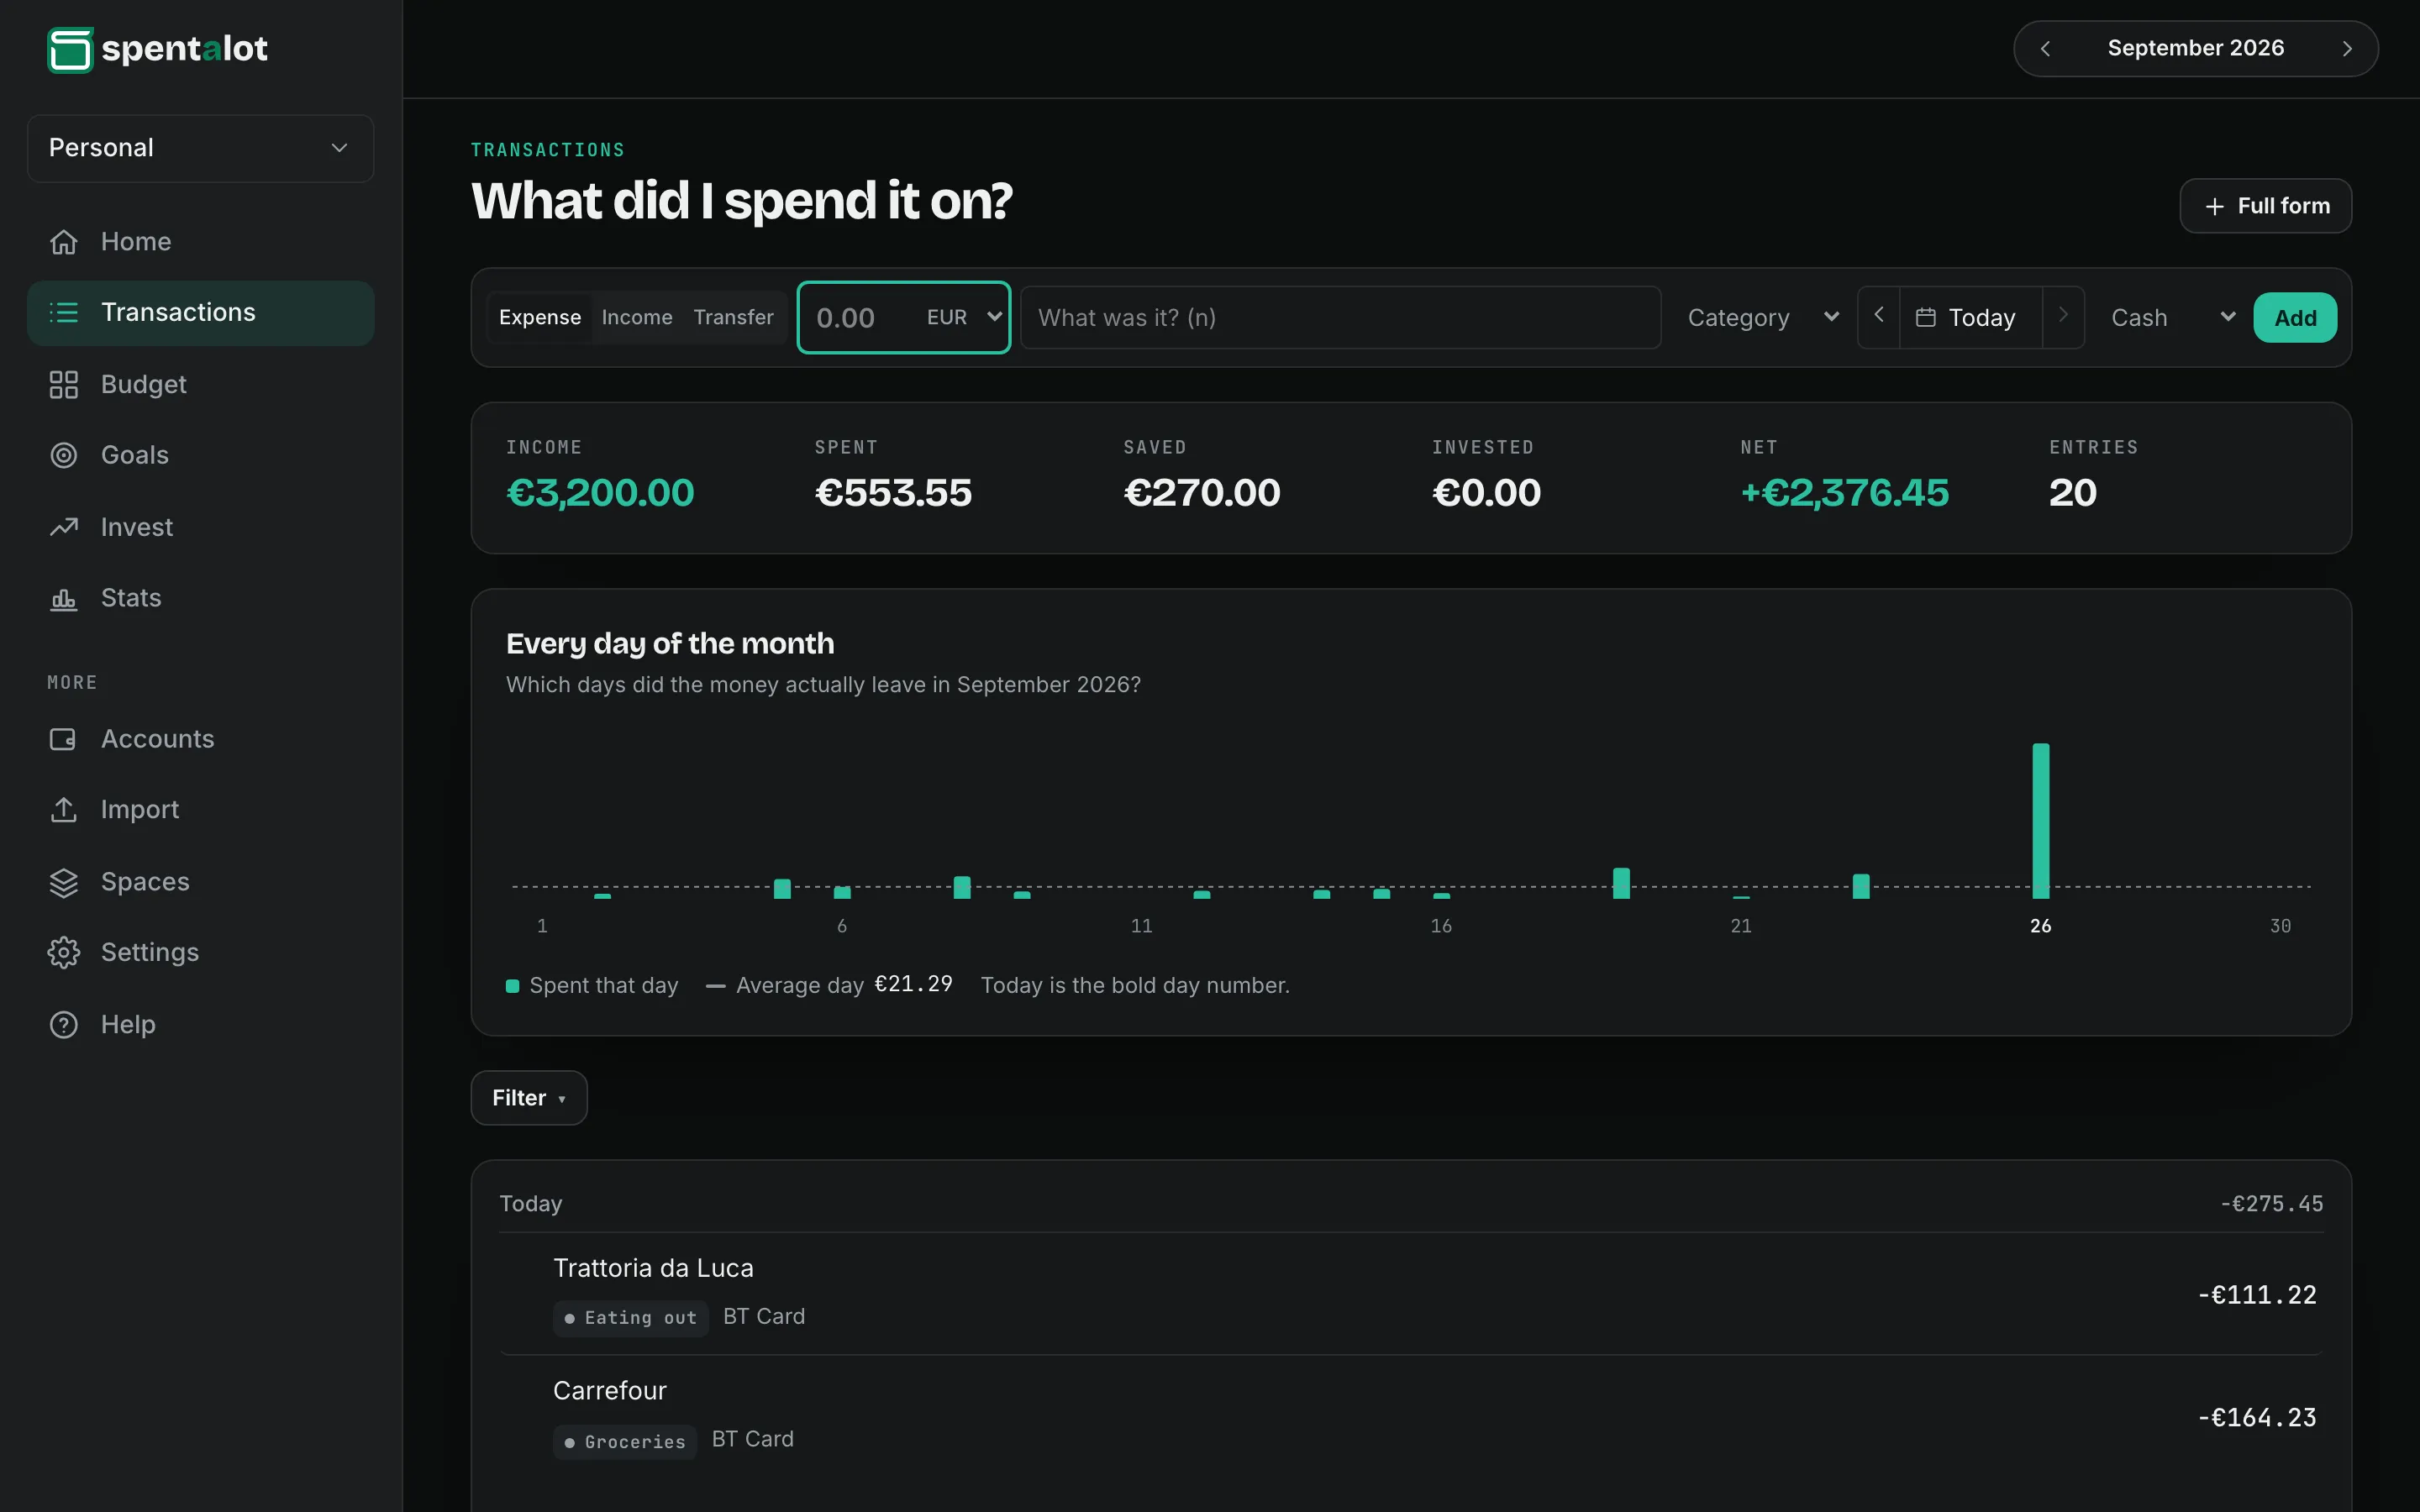2420x1512 pixels.
Task: Step date back one day
Action: (x=1879, y=317)
